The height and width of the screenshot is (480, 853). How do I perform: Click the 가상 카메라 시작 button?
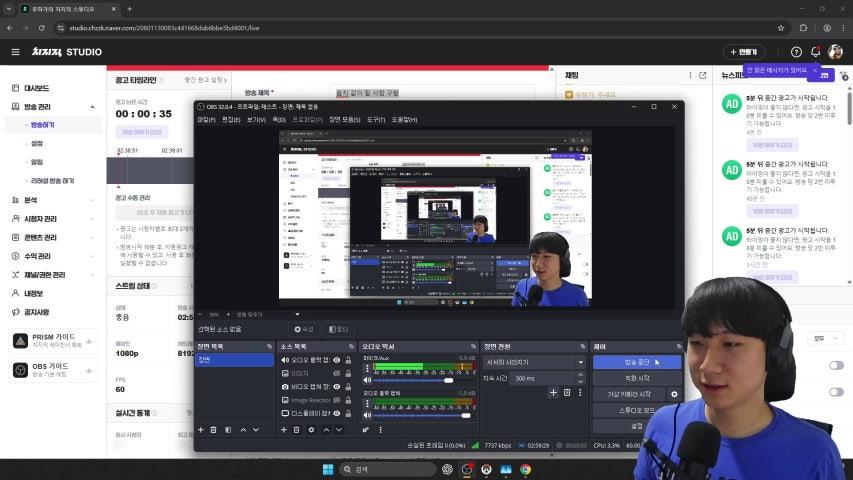pyautogui.click(x=629, y=394)
